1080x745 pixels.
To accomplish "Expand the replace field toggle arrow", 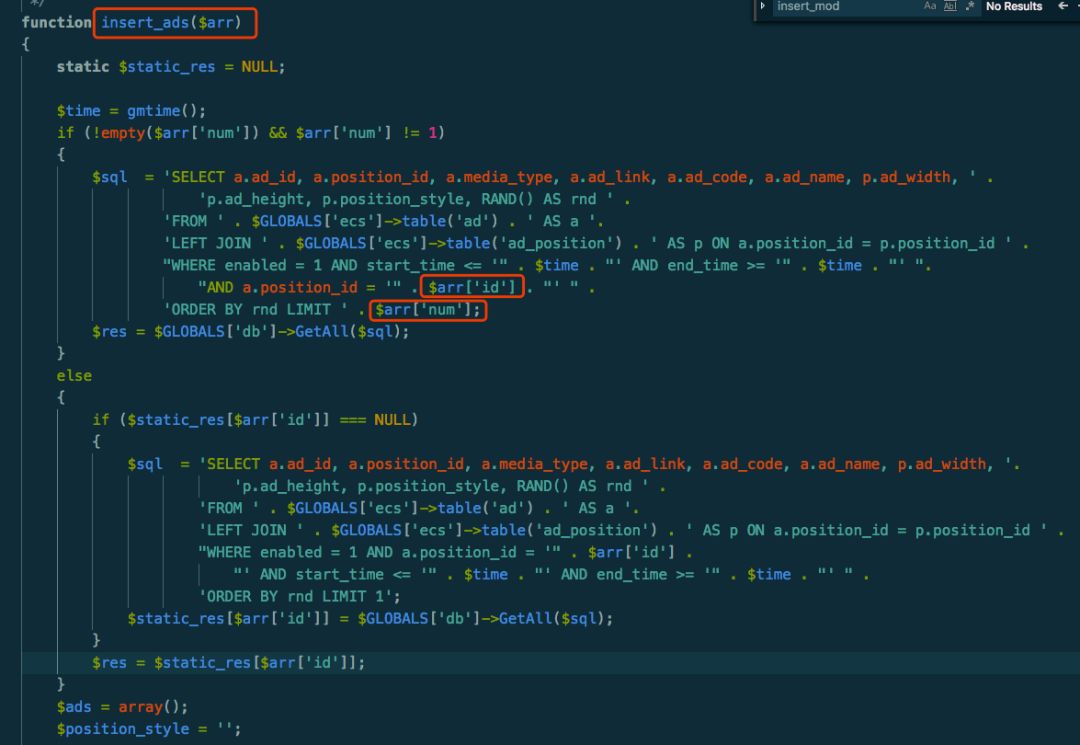I will tap(763, 6).
